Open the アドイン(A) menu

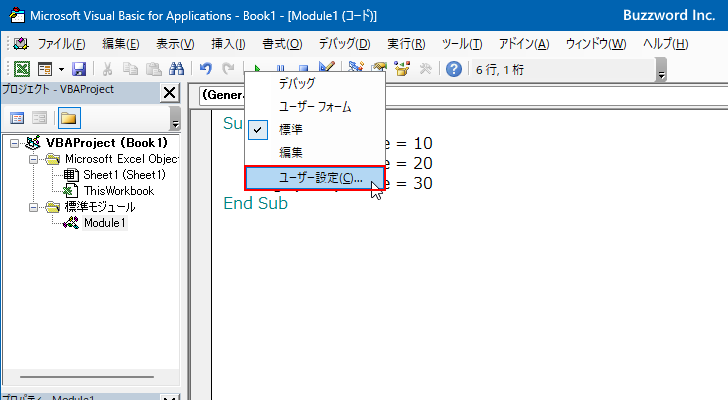[524, 44]
